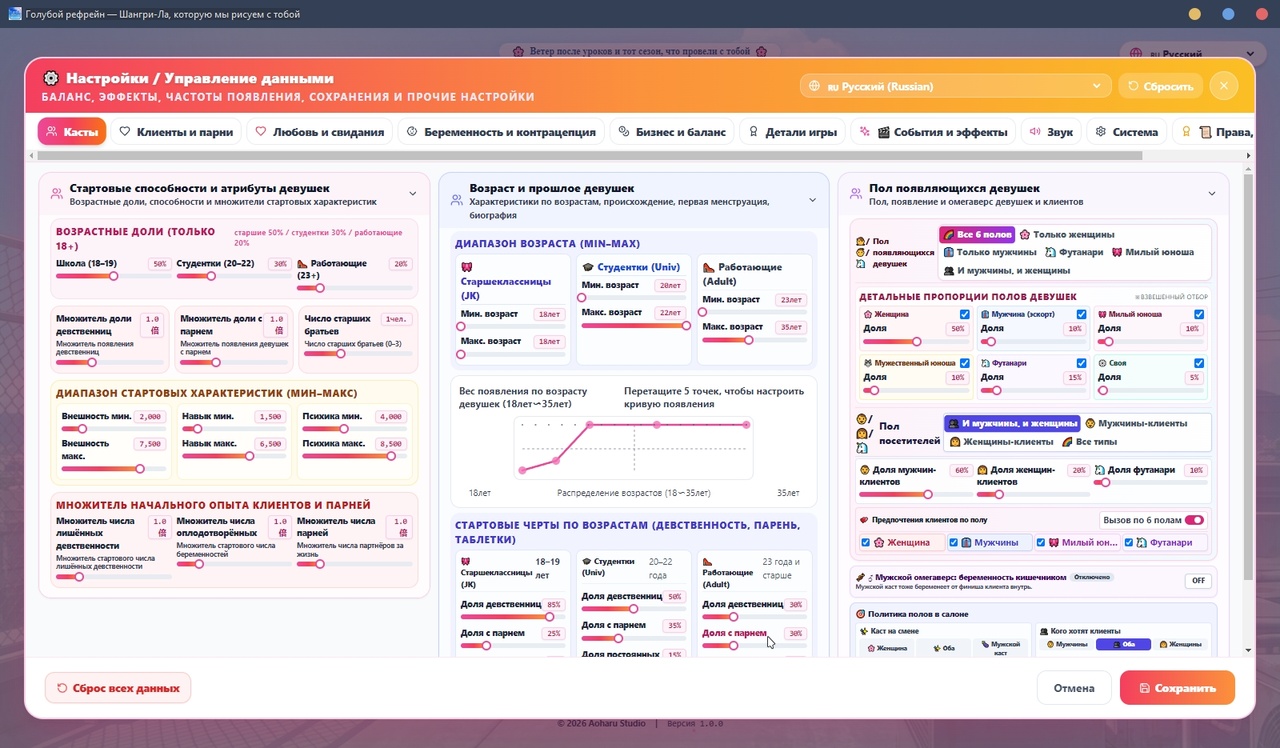Click the heart icon on Клиенты и парни tab
1280x748 pixels.
tap(125, 131)
